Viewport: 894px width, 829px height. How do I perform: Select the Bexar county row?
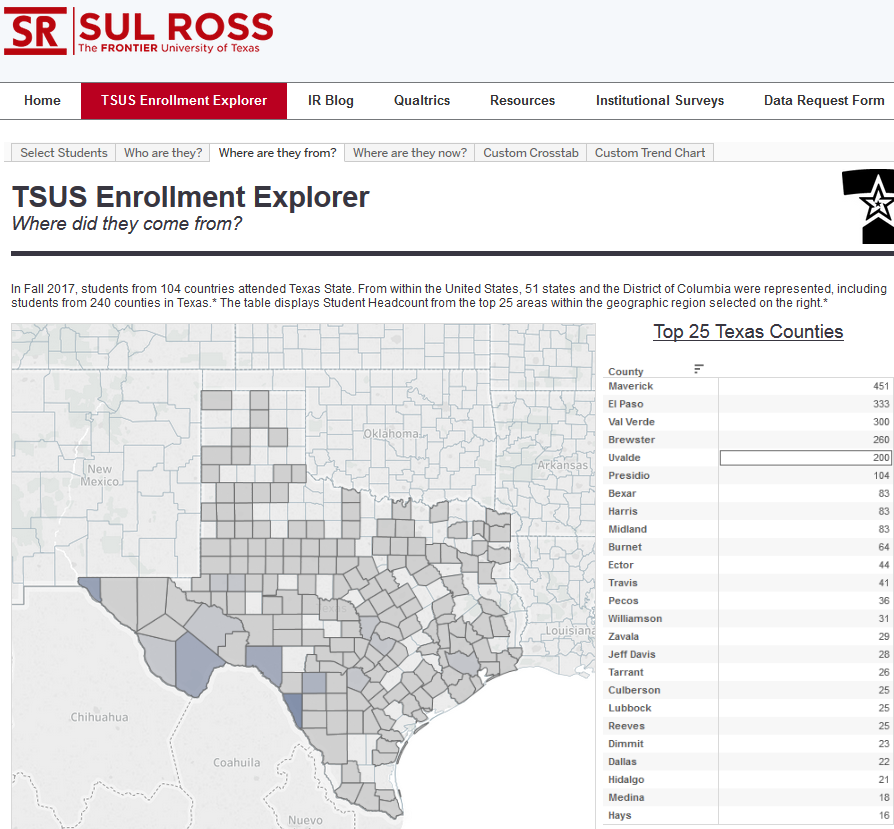click(748, 493)
